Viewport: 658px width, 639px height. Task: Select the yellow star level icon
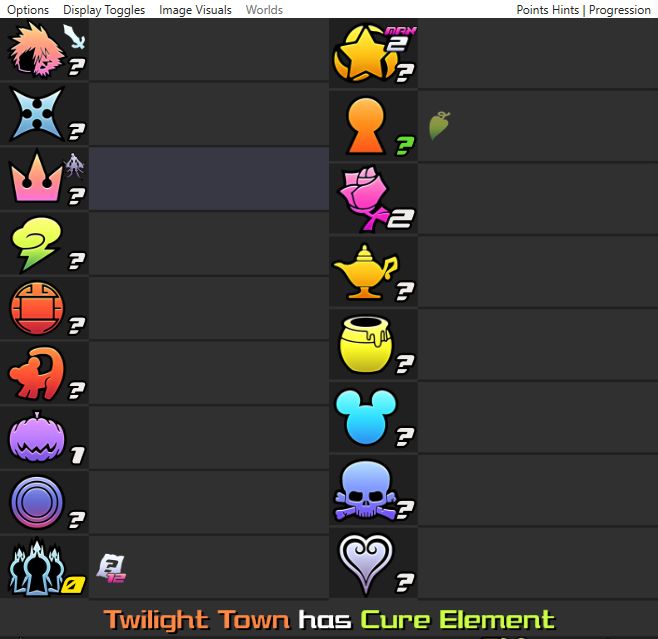[x=364, y=53]
